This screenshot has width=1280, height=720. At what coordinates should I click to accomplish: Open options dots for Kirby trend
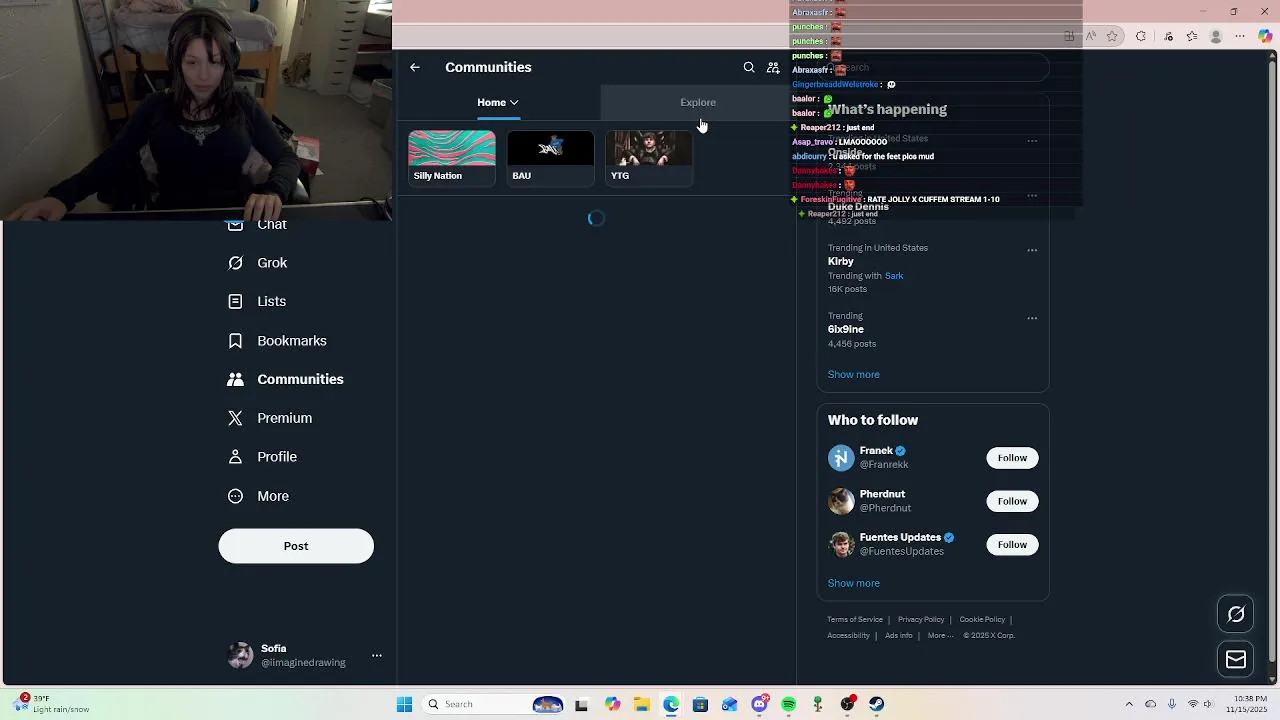click(1032, 250)
